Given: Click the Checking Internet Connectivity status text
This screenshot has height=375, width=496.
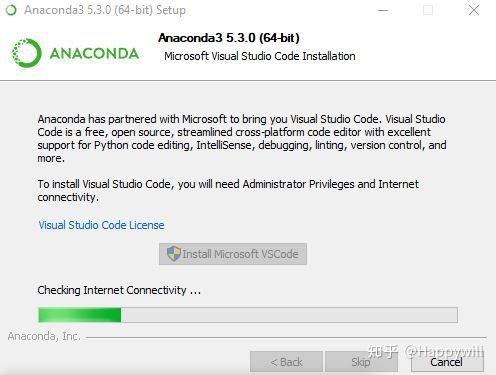Looking at the screenshot, I should [119, 290].
